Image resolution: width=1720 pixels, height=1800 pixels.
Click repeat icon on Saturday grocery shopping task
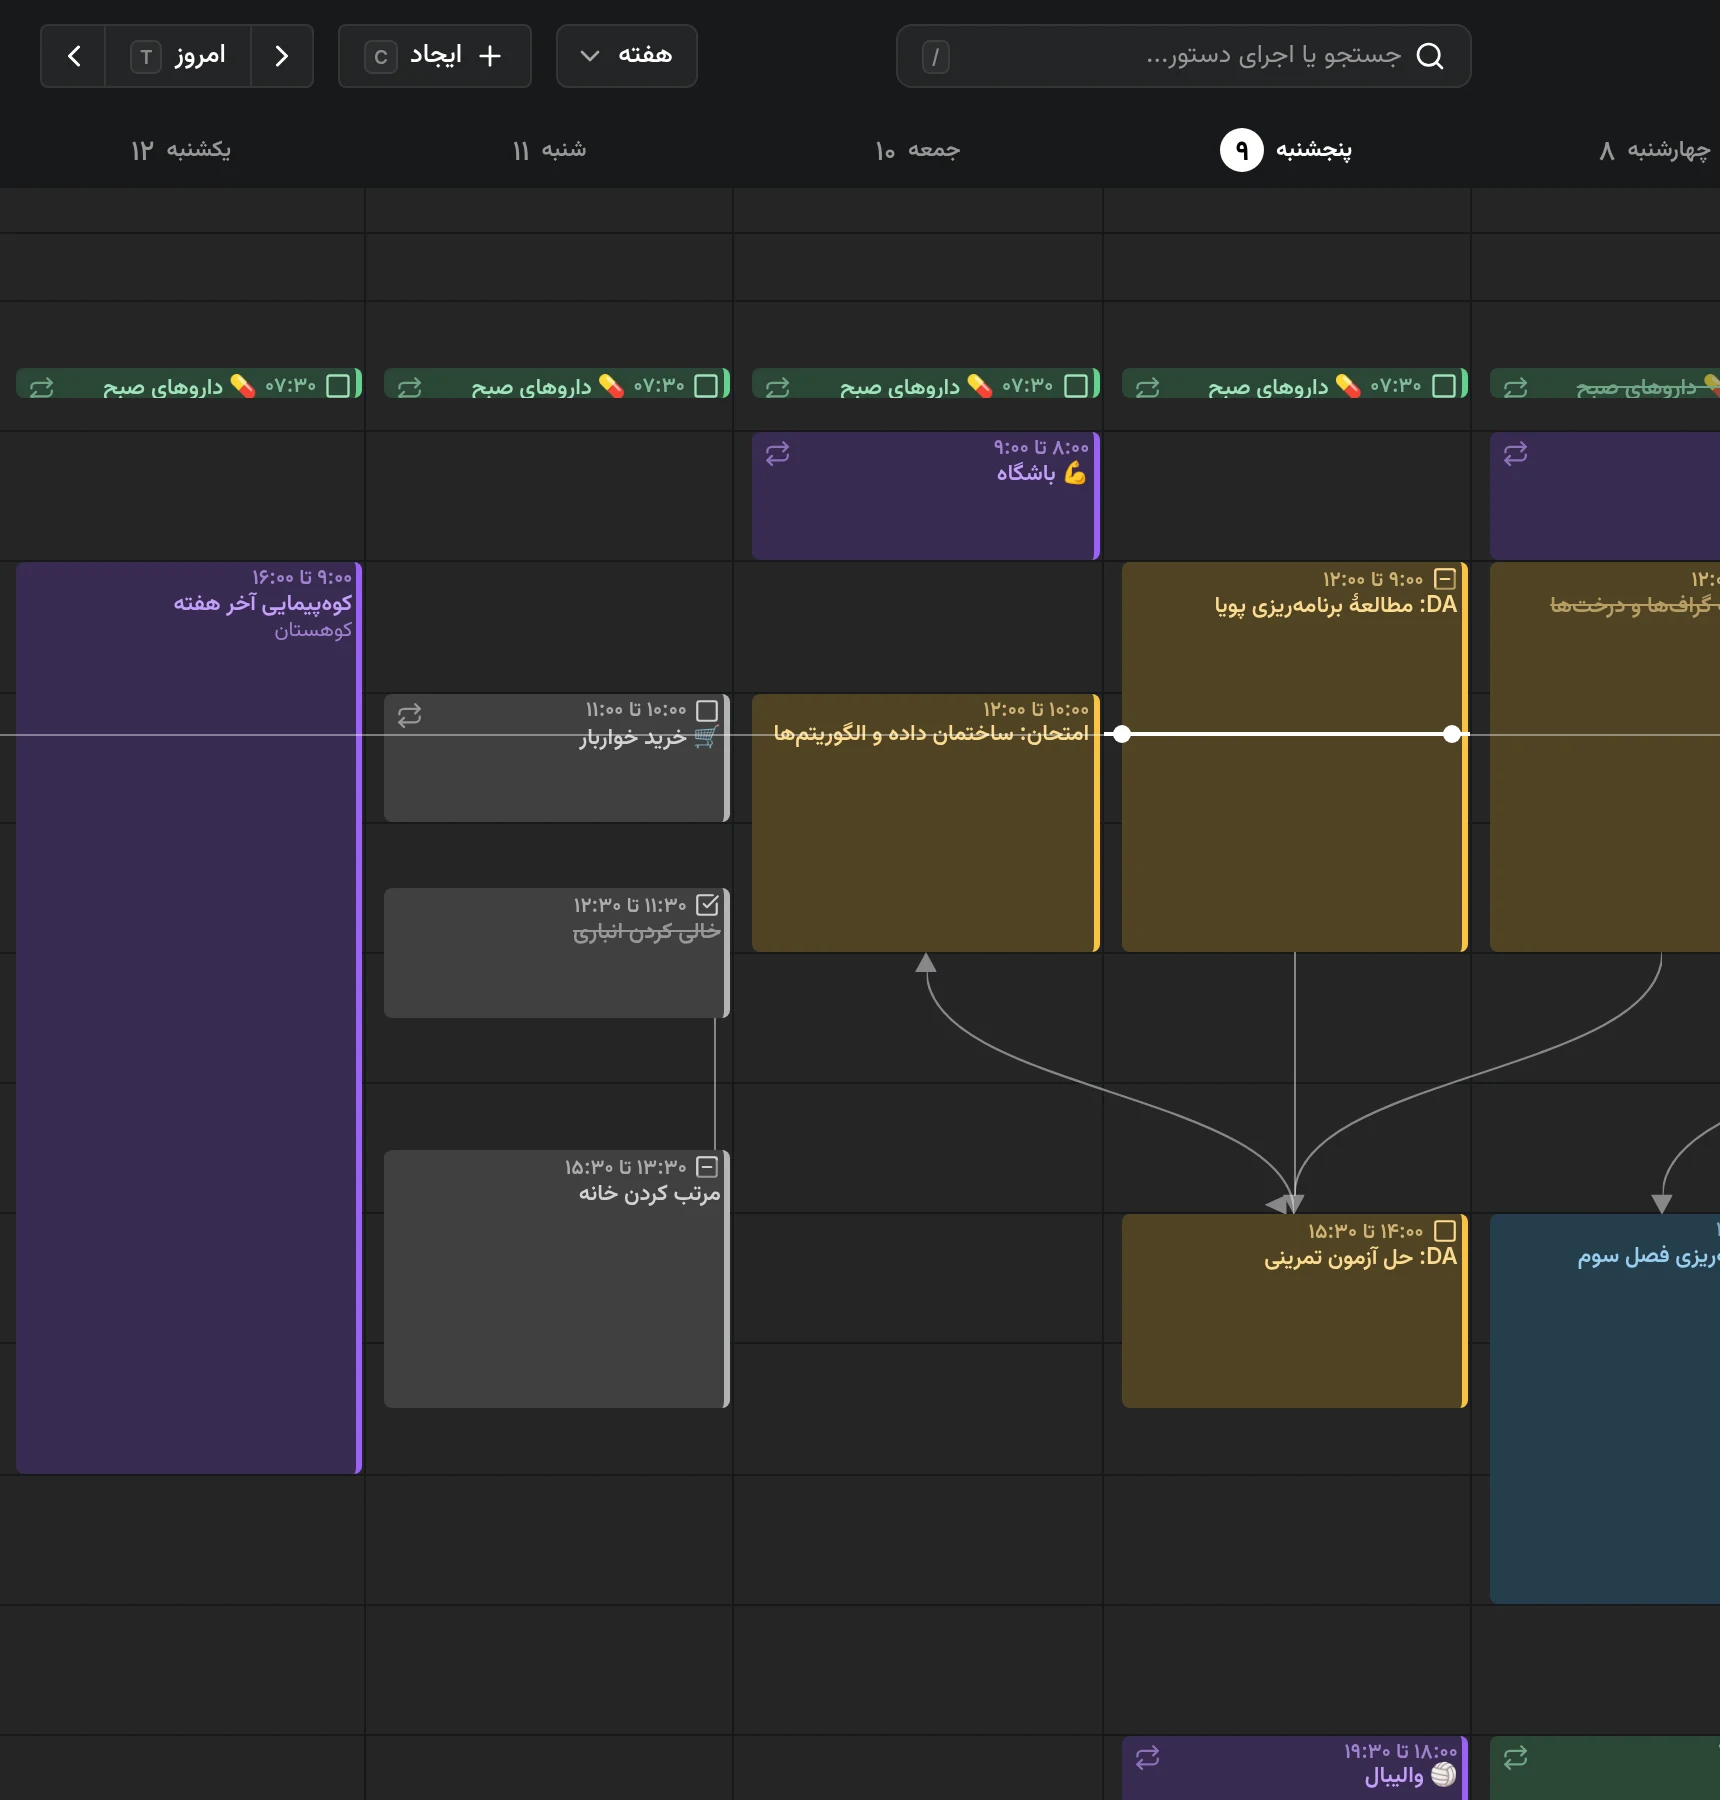pos(410,715)
